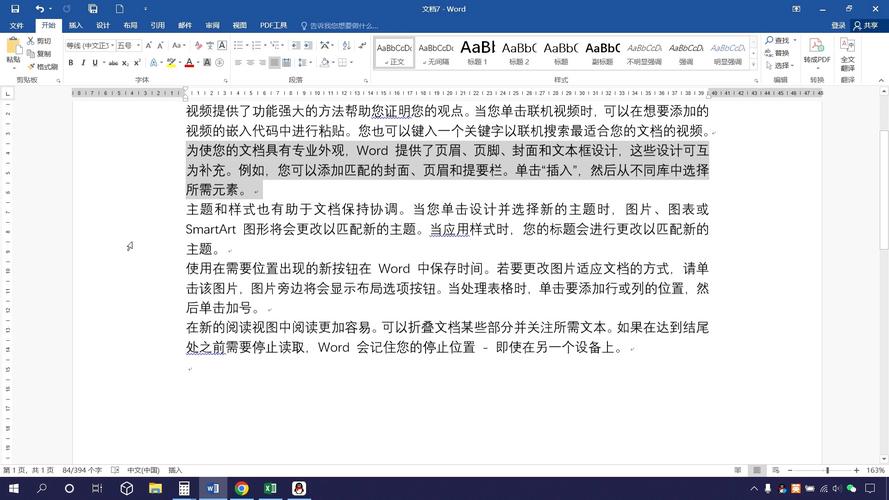Open the Find (查找) search tool
Screen dimensions: 889x500
point(777,41)
